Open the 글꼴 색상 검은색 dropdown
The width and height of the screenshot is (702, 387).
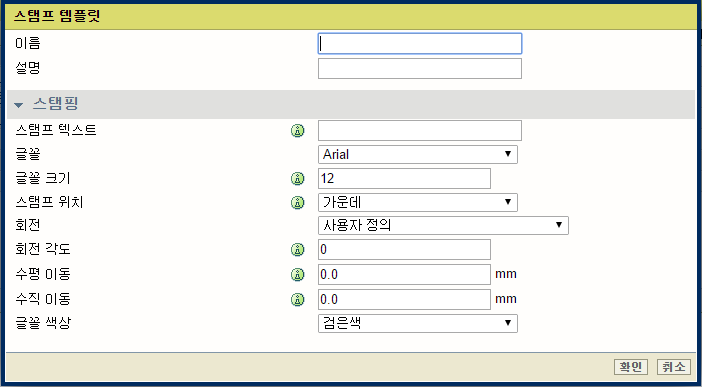(418, 323)
